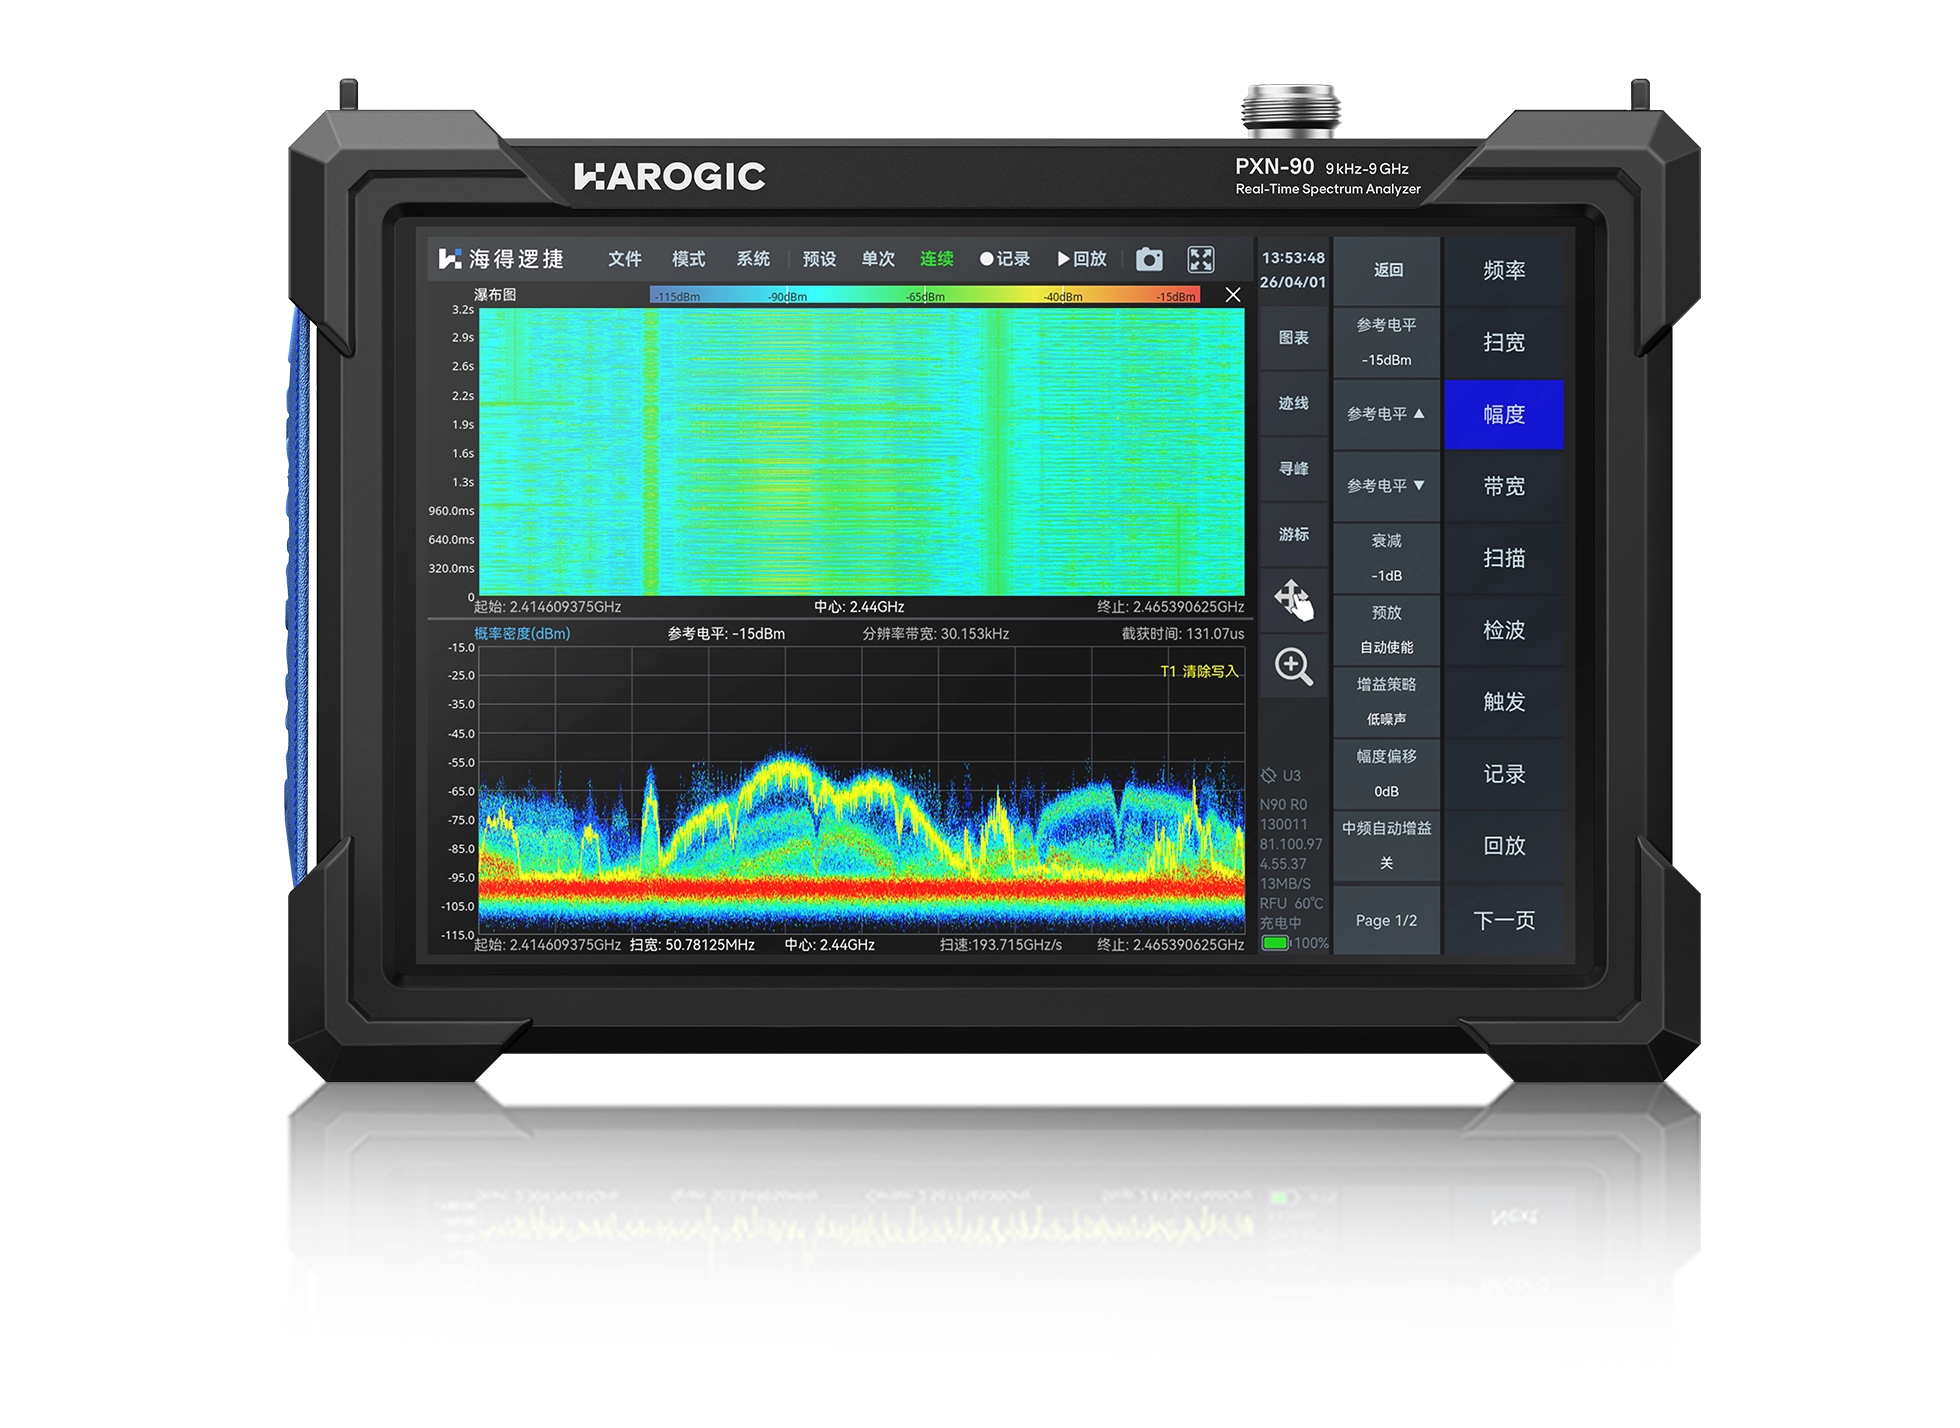Click the battery status indicator
The width and height of the screenshot is (1960, 1428).
click(1275, 943)
